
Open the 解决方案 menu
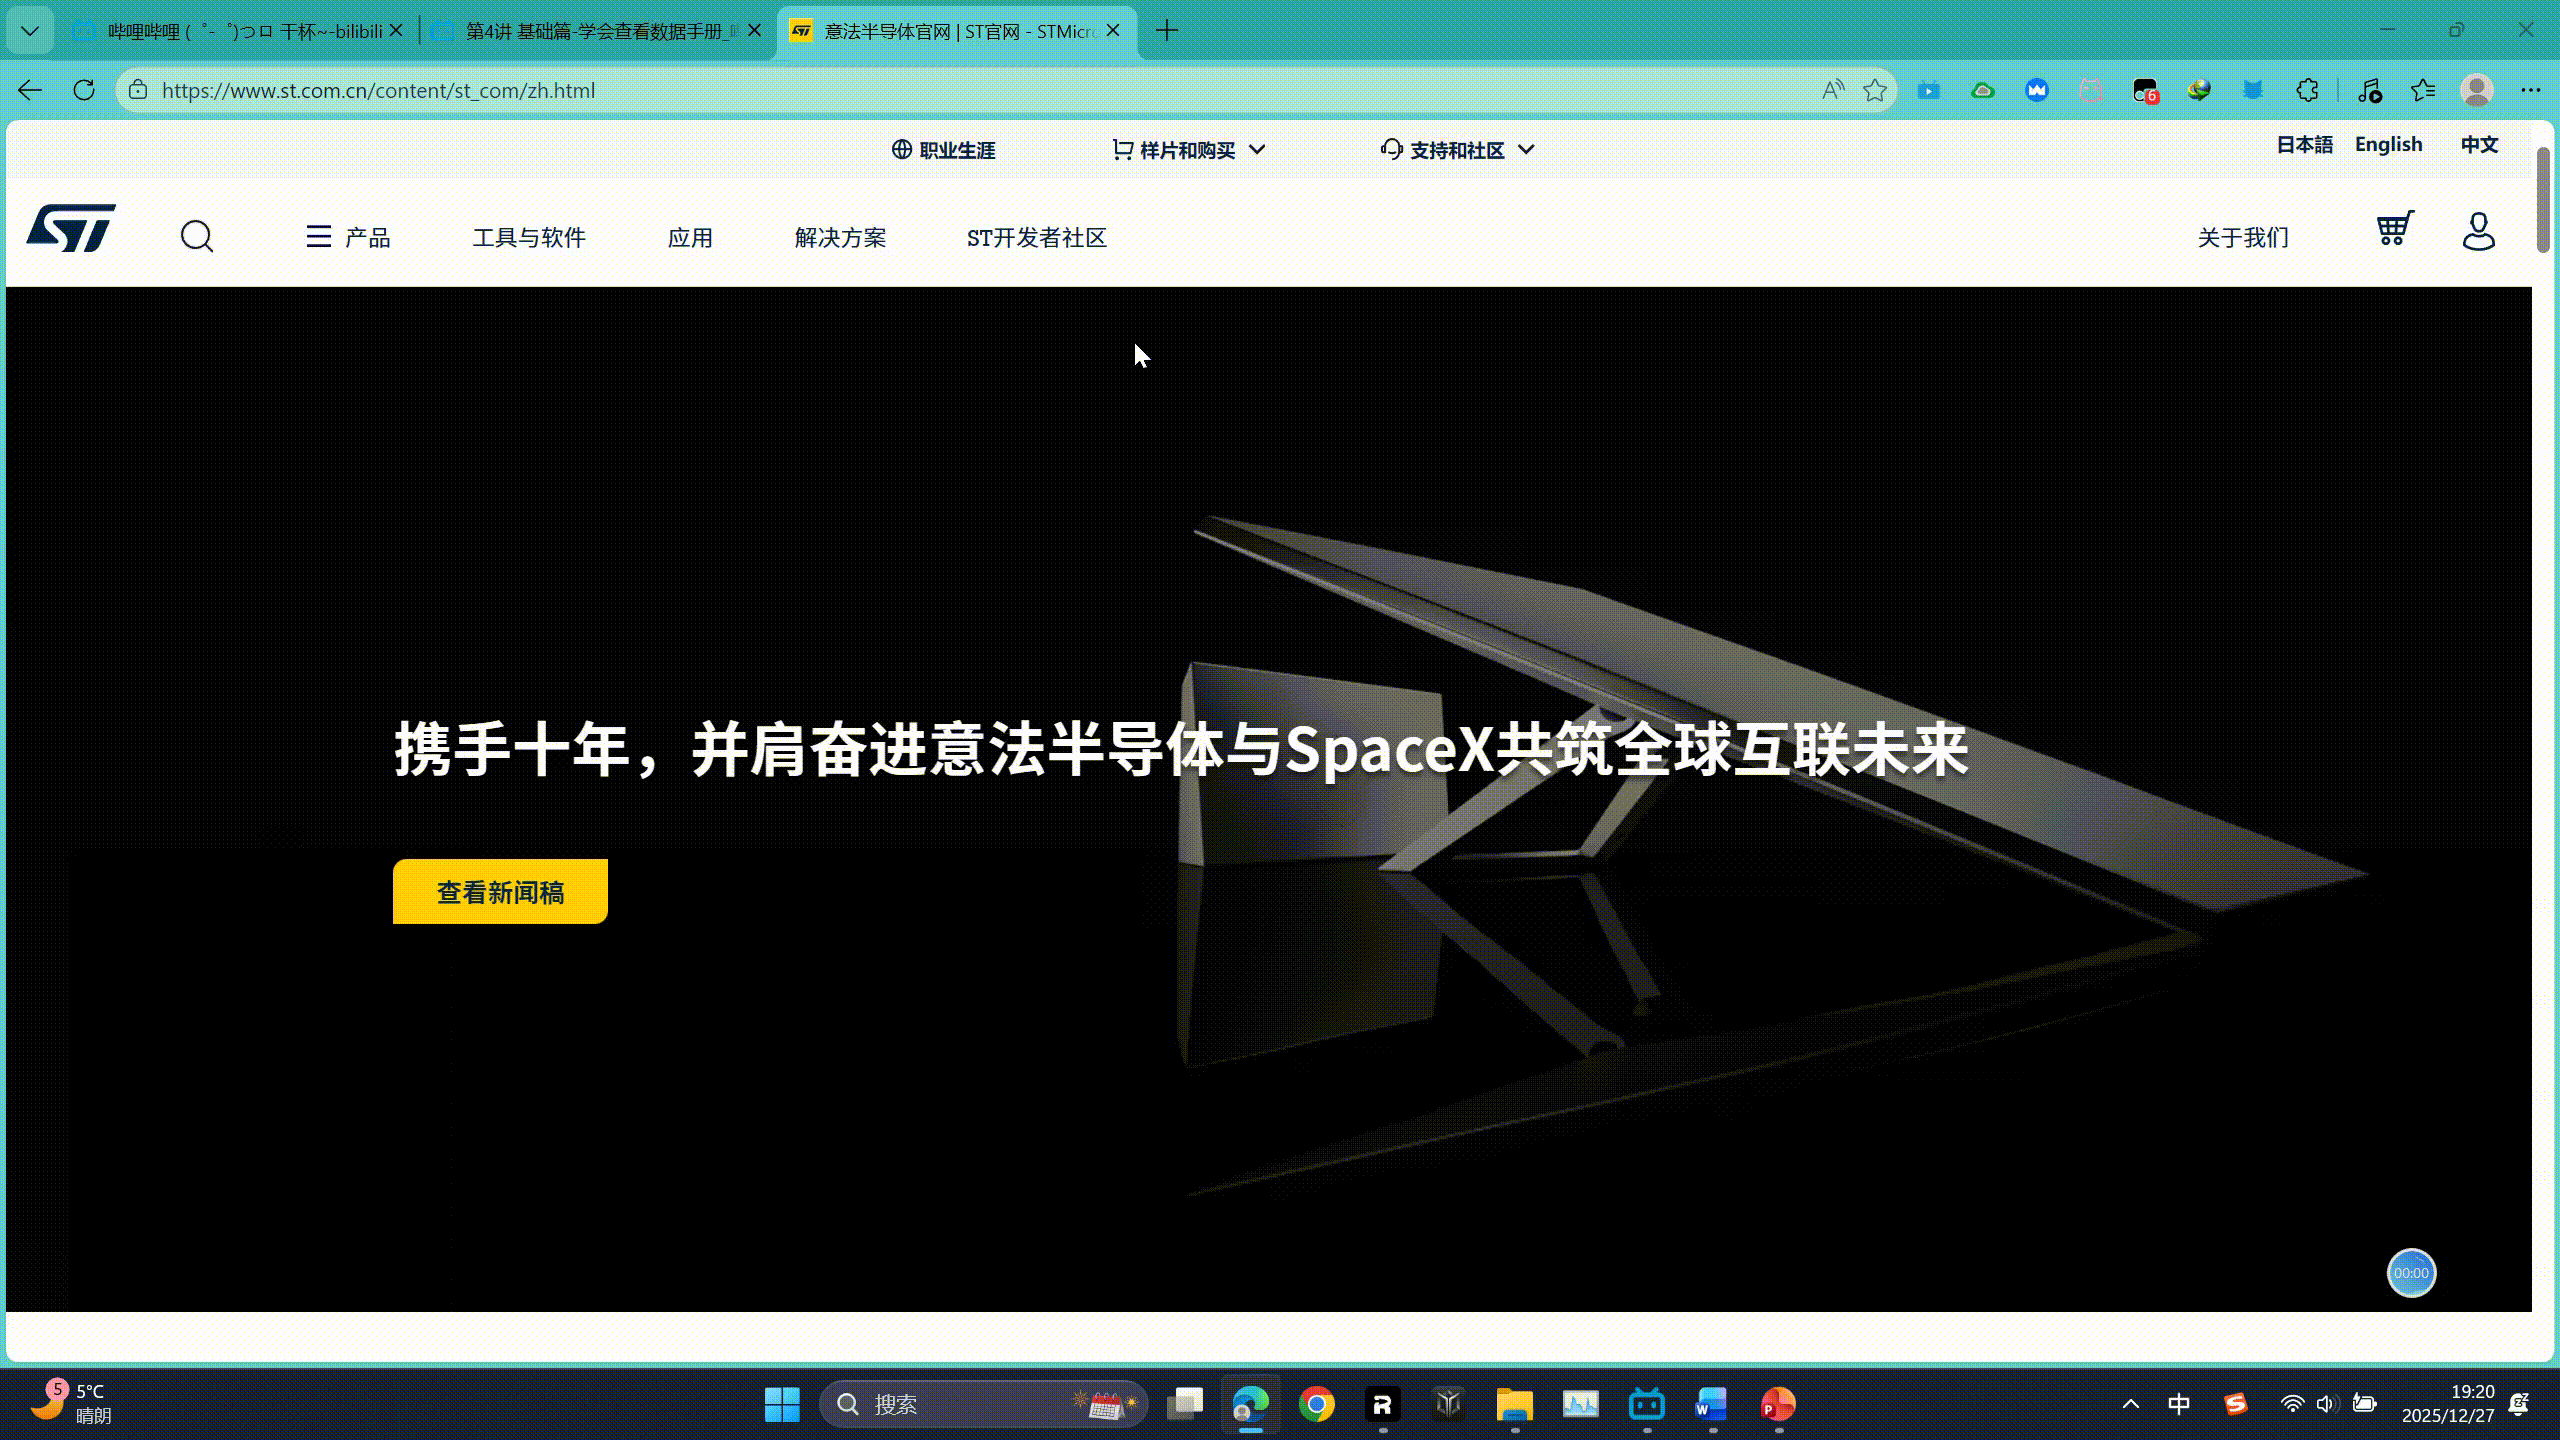click(x=840, y=237)
